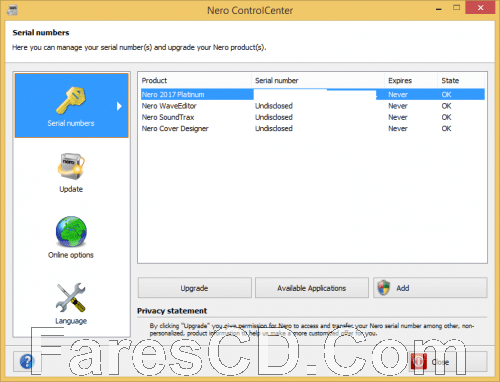This screenshot has width=500, height=382.
Task: Select the Nero Cover Designer row
Action: (x=313, y=128)
